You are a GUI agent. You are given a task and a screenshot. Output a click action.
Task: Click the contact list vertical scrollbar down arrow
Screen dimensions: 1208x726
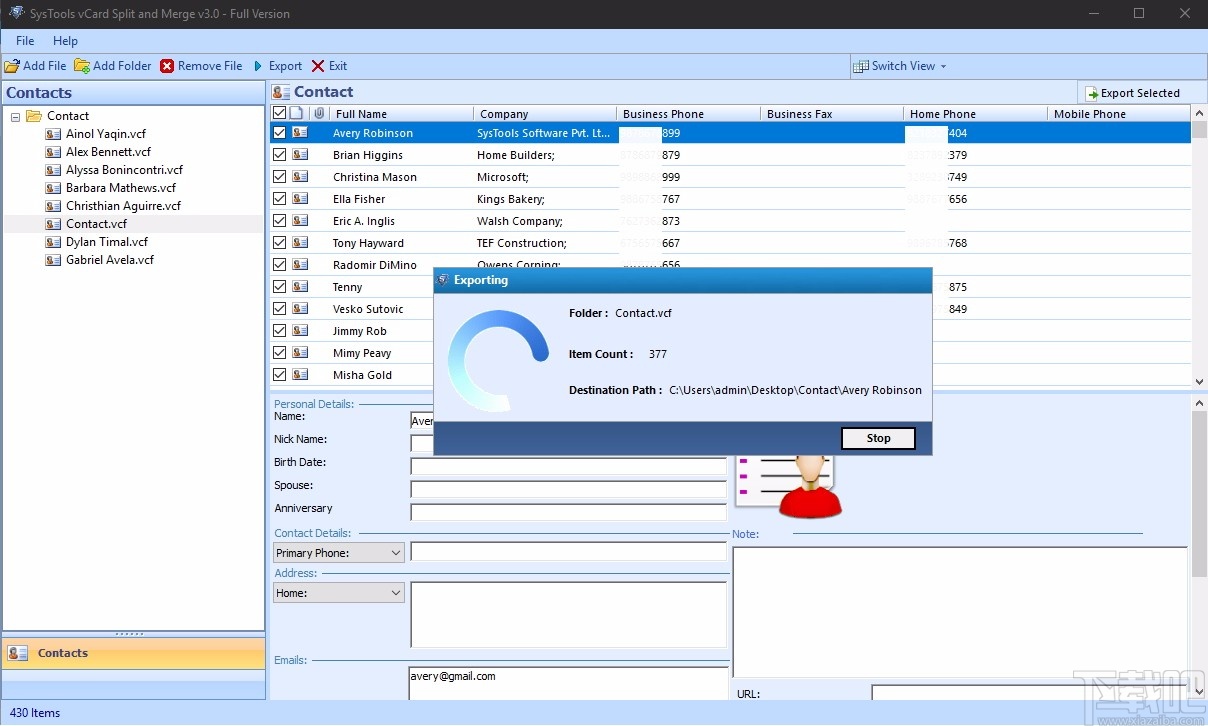(x=1199, y=382)
